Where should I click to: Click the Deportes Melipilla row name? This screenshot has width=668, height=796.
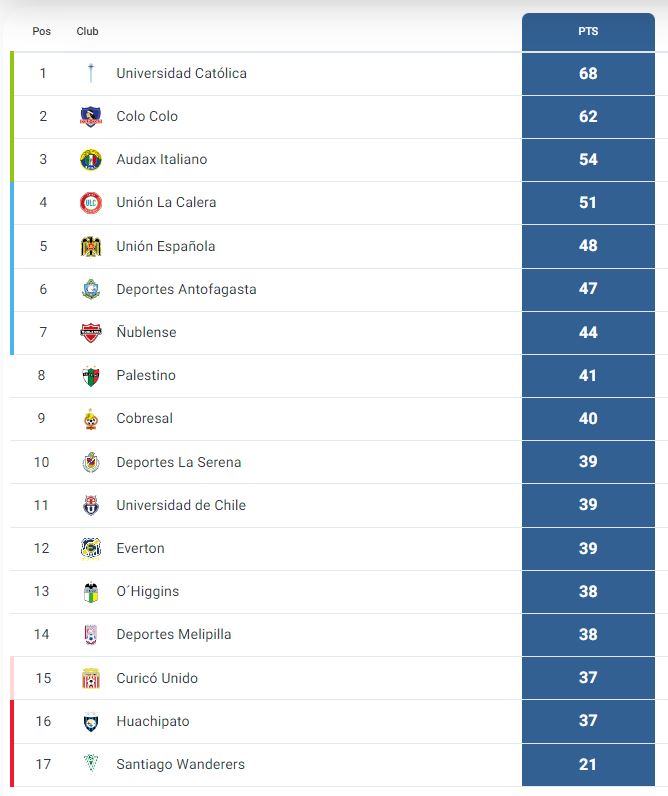coord(174,635)
